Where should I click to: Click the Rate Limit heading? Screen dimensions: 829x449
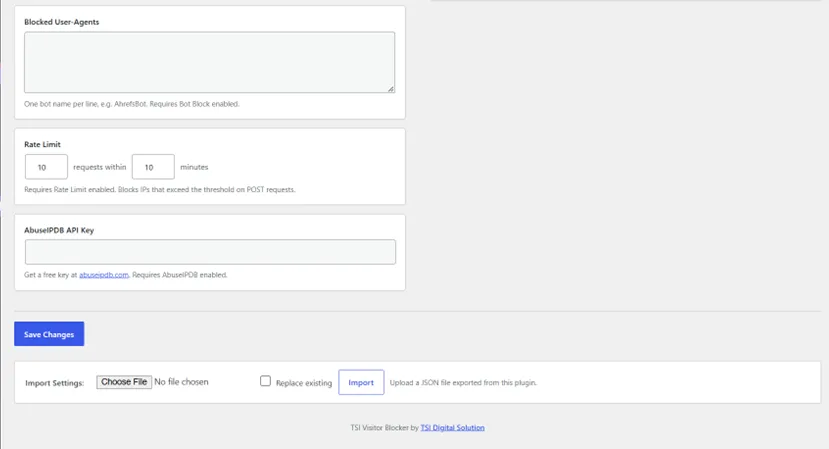coord(42,144)
